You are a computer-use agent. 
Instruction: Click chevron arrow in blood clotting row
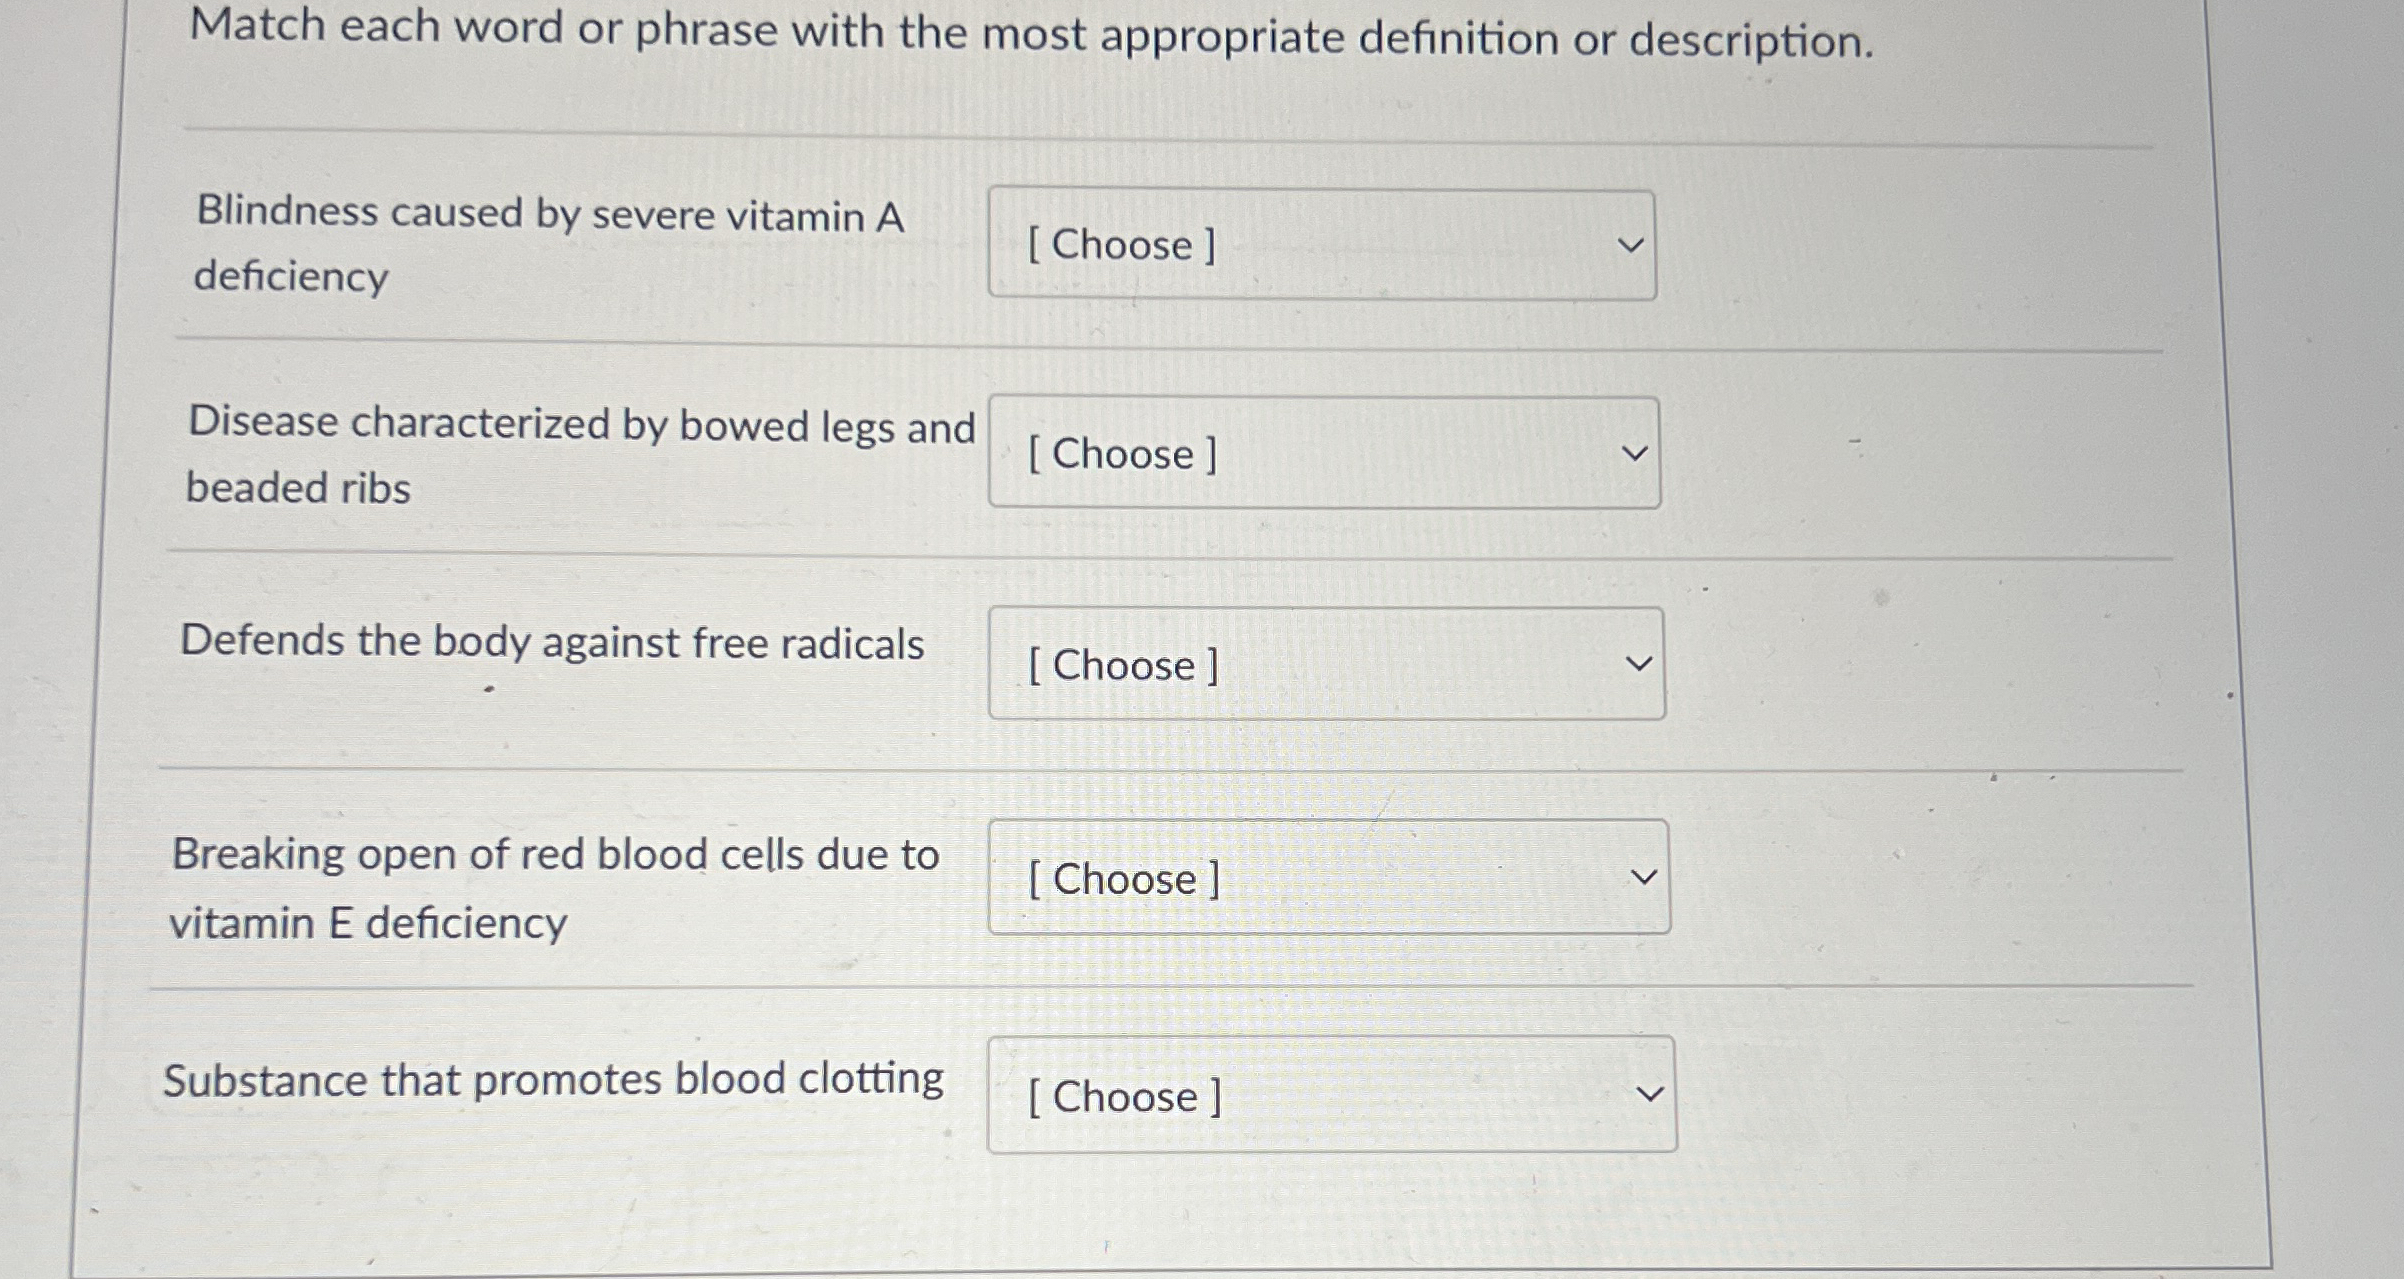[1650, 1094]
